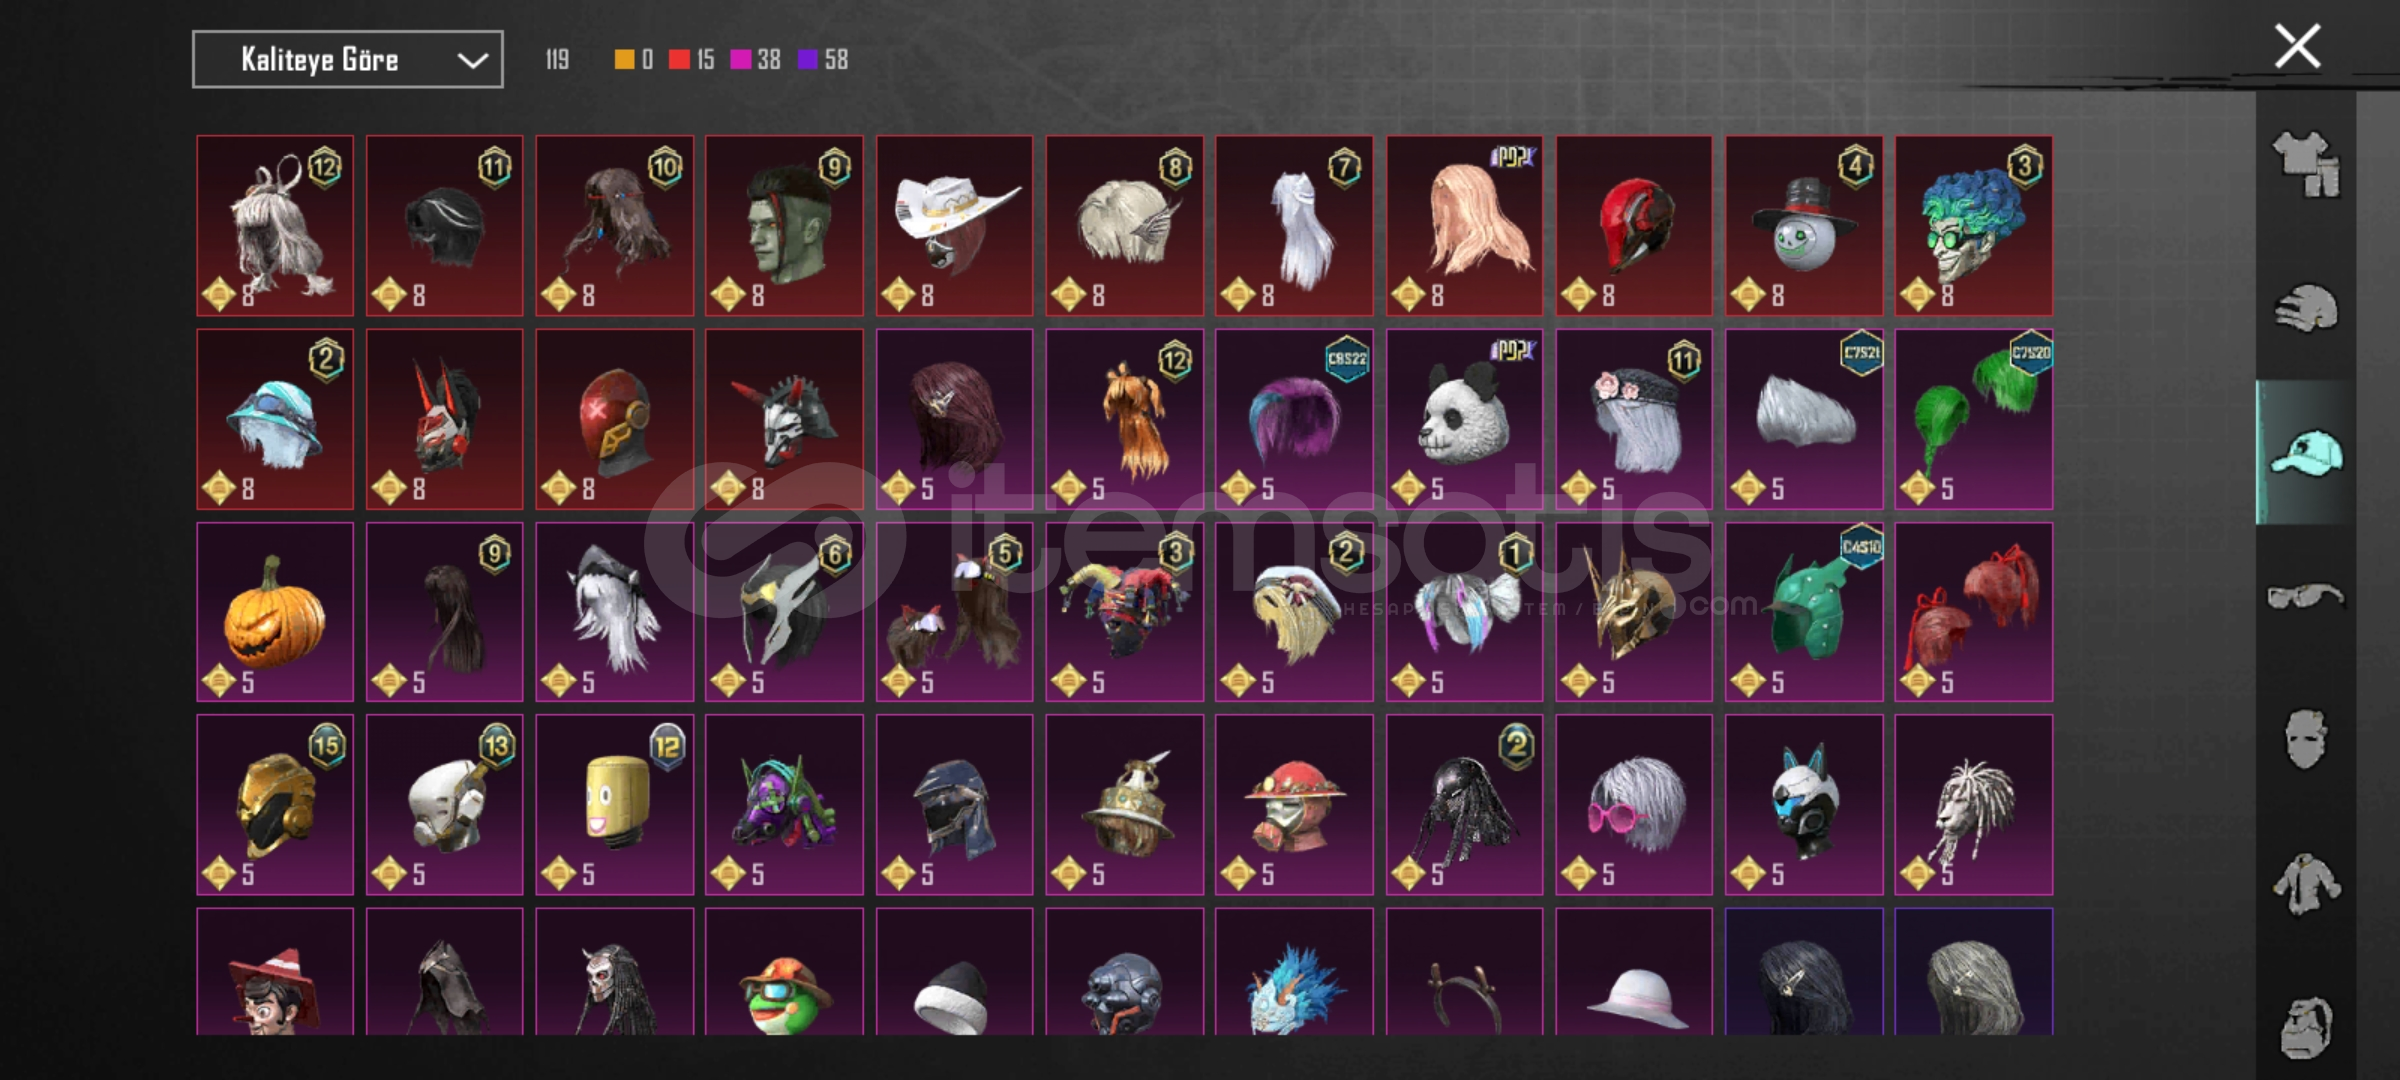The height and width of the screenshot is (1080, 2400).
Task: Select the green clown hair with glasses
Action: (1973, 226)
